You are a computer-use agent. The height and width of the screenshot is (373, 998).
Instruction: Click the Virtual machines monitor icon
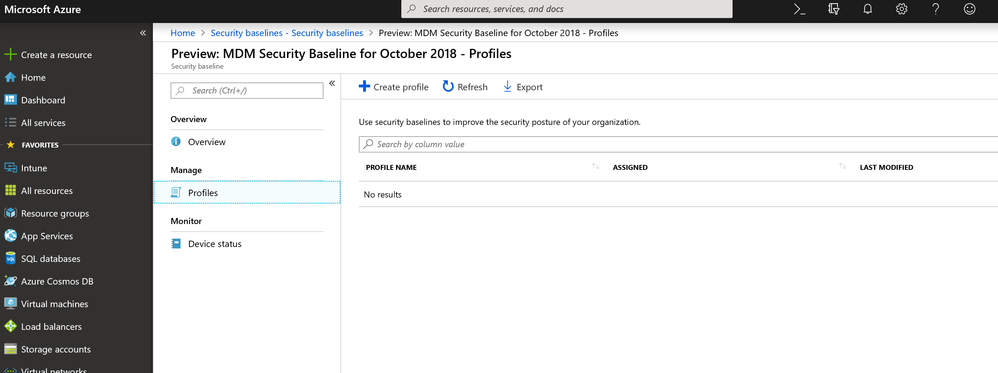tap(10, 304)
